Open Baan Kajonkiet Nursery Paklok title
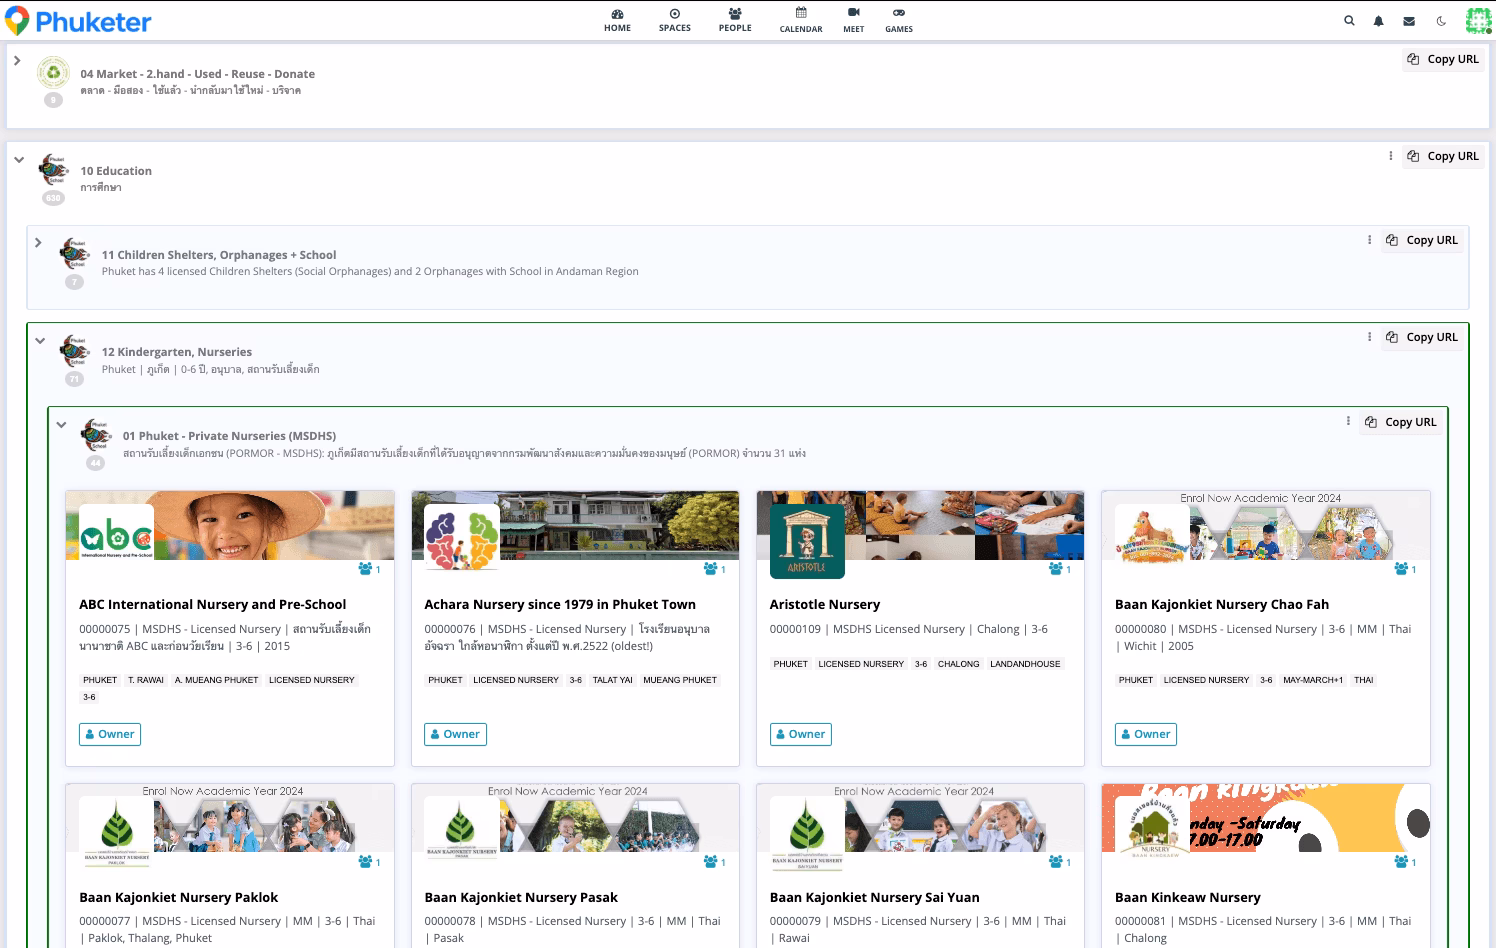Image resolution: width=1496 pixels, height=948 pixels. coord(179,897)
